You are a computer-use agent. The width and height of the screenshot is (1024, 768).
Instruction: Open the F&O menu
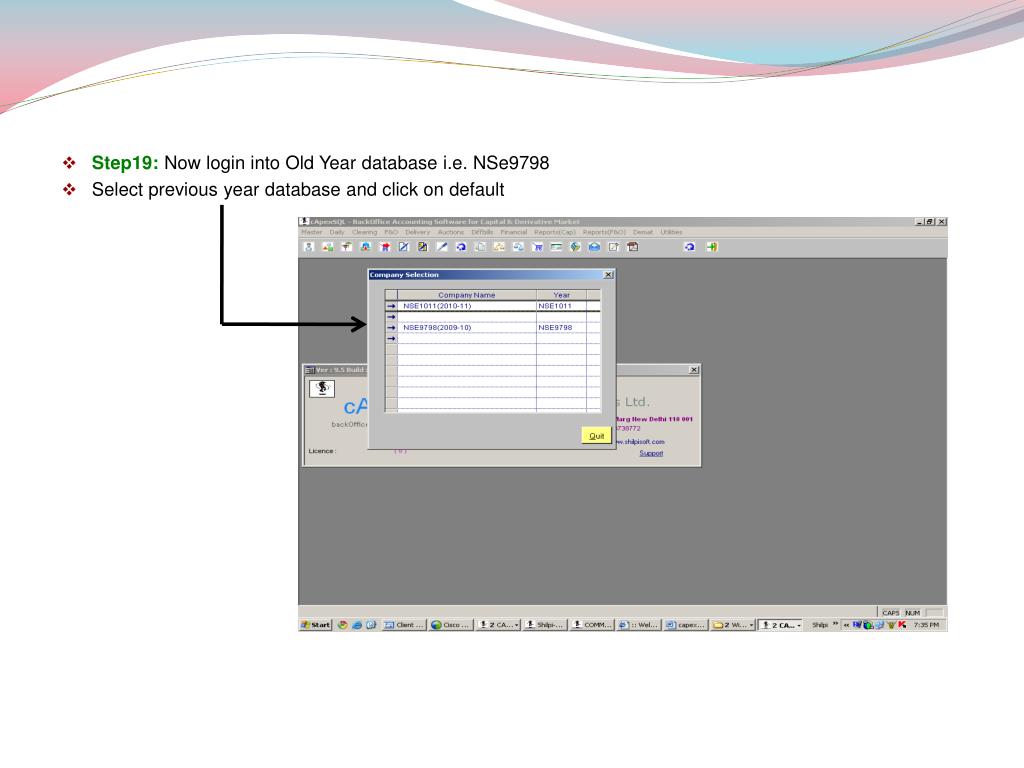pyautogui.click(x=391, y=232)
